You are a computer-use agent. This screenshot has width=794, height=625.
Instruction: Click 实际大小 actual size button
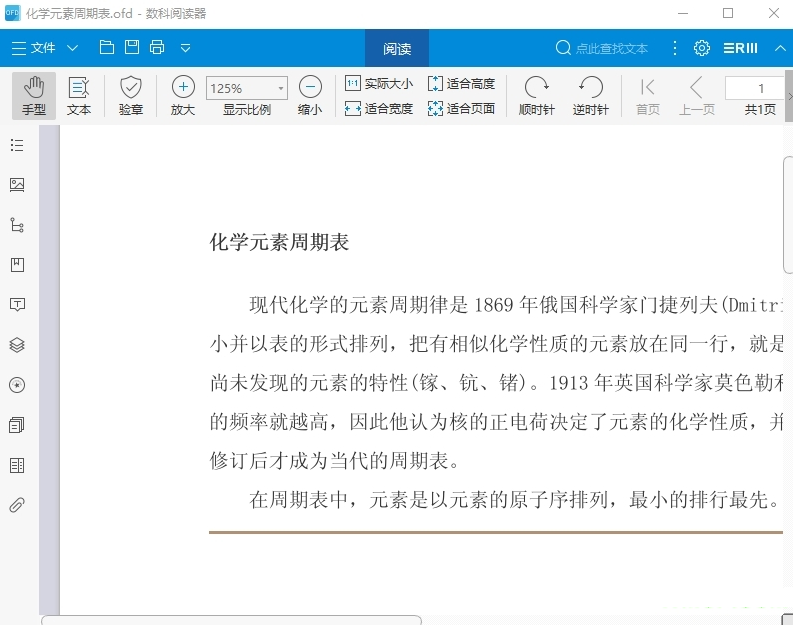[x=378, y=84]
